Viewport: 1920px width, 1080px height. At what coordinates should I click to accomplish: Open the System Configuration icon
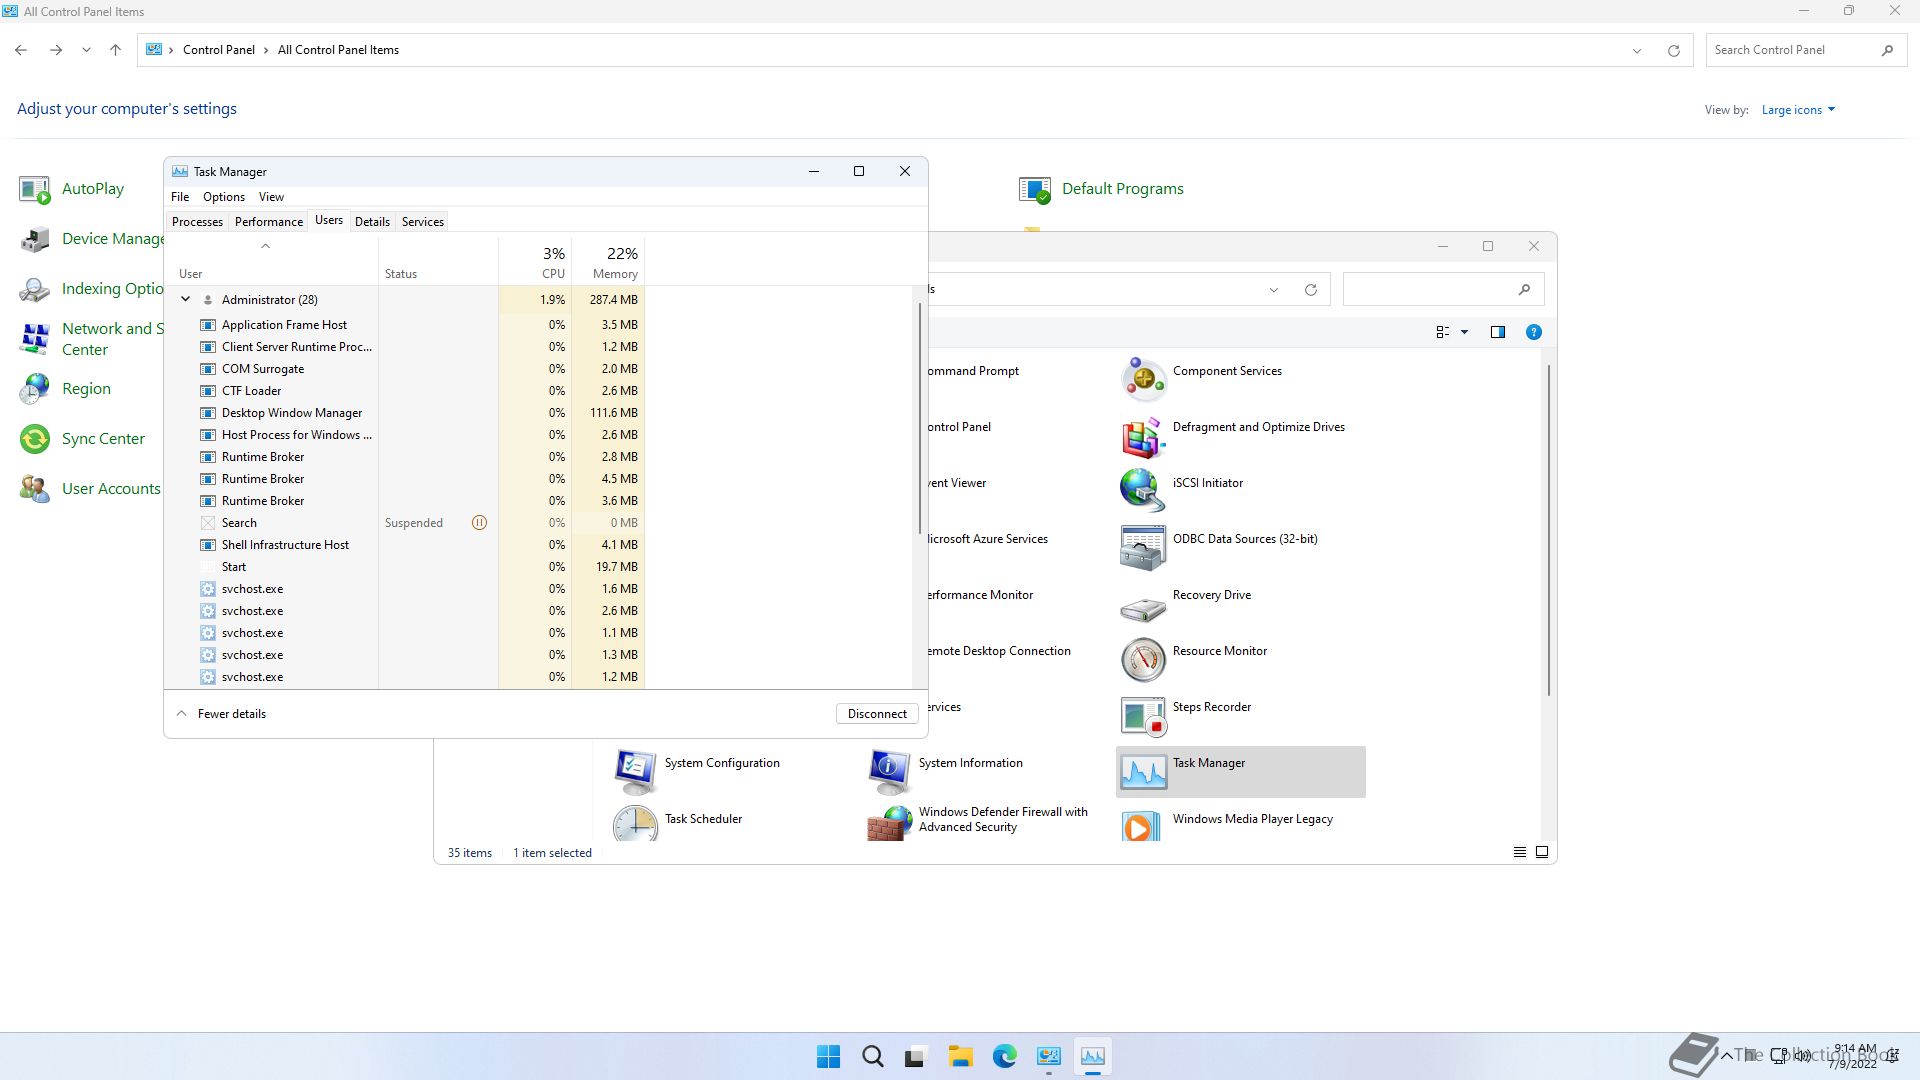[x=635, y=772]
